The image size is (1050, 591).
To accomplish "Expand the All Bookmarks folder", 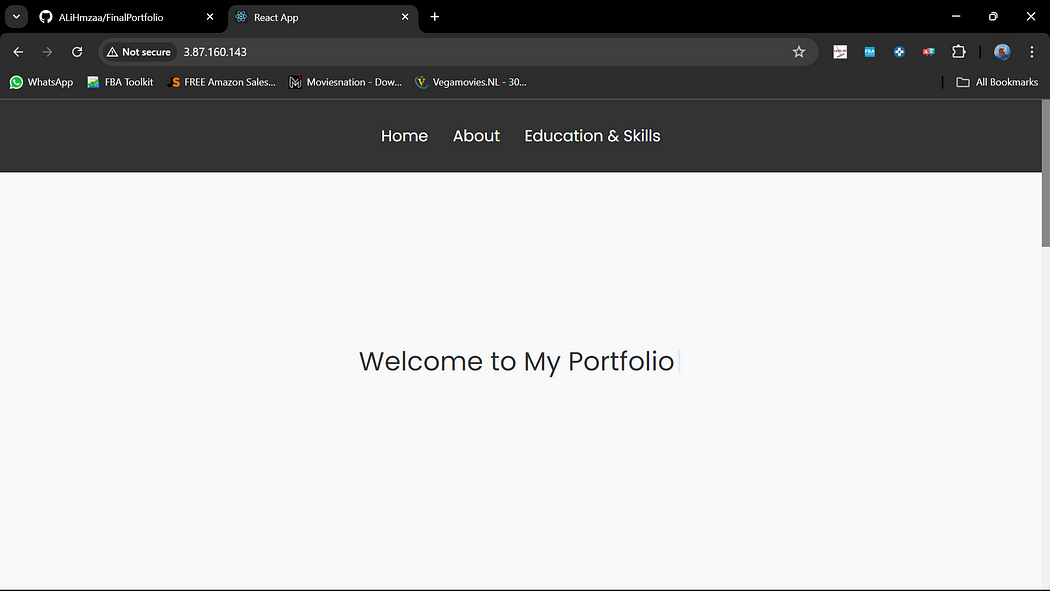I will [996, 82].
